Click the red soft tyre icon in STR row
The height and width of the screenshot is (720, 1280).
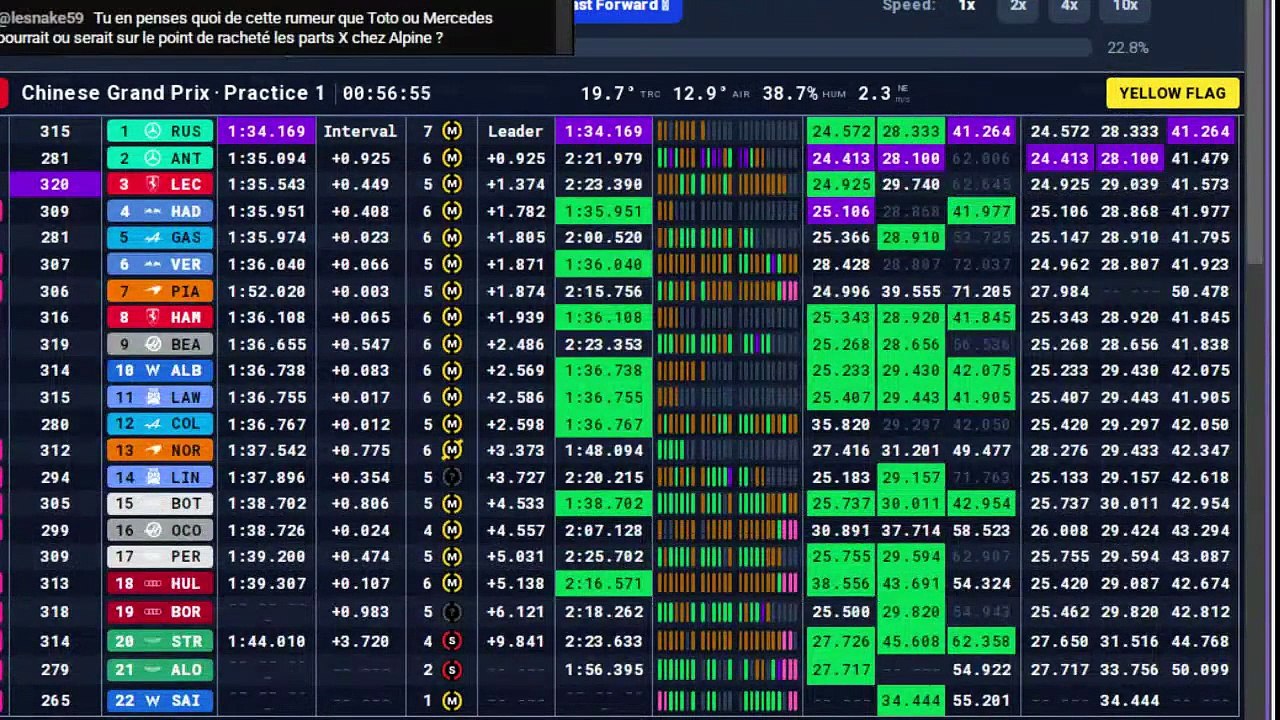(x=452, y=641)
